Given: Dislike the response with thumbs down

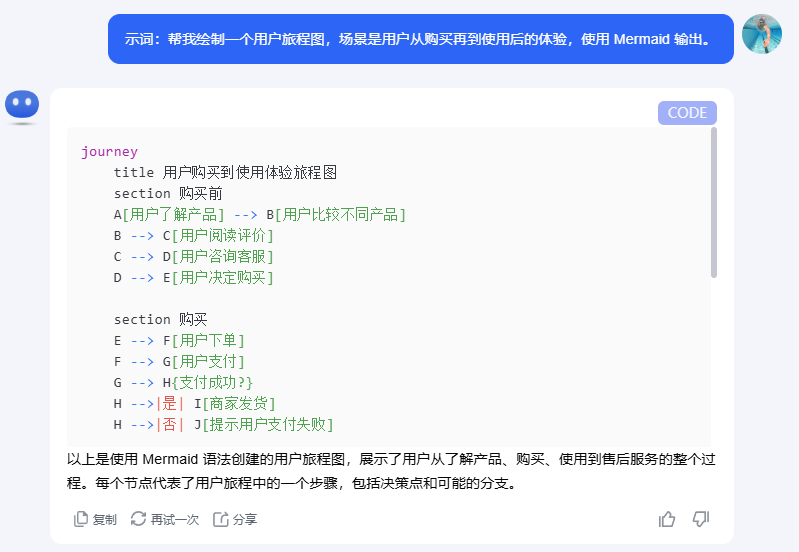Looking at the screenshot, I should (x=701, y=518).
